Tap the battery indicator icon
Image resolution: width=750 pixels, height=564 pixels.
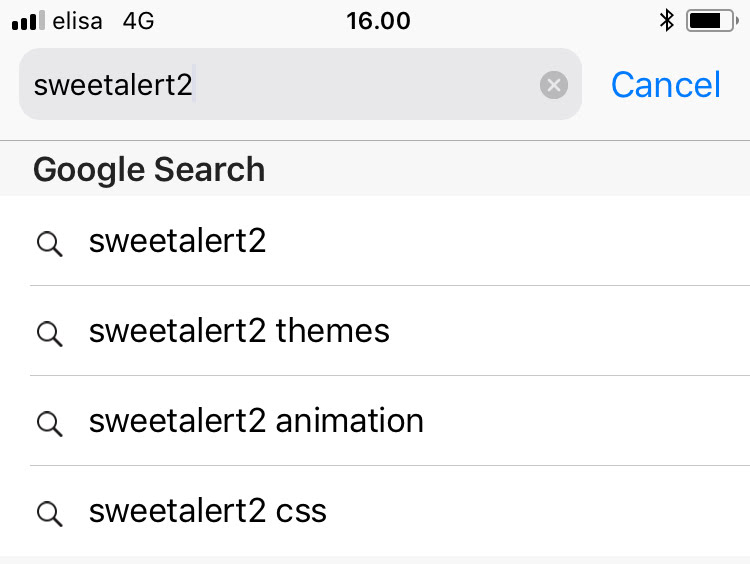711,20
